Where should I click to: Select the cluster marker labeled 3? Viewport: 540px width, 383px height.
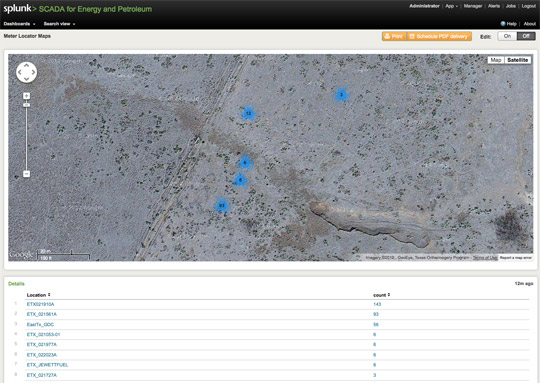point(341,95)
